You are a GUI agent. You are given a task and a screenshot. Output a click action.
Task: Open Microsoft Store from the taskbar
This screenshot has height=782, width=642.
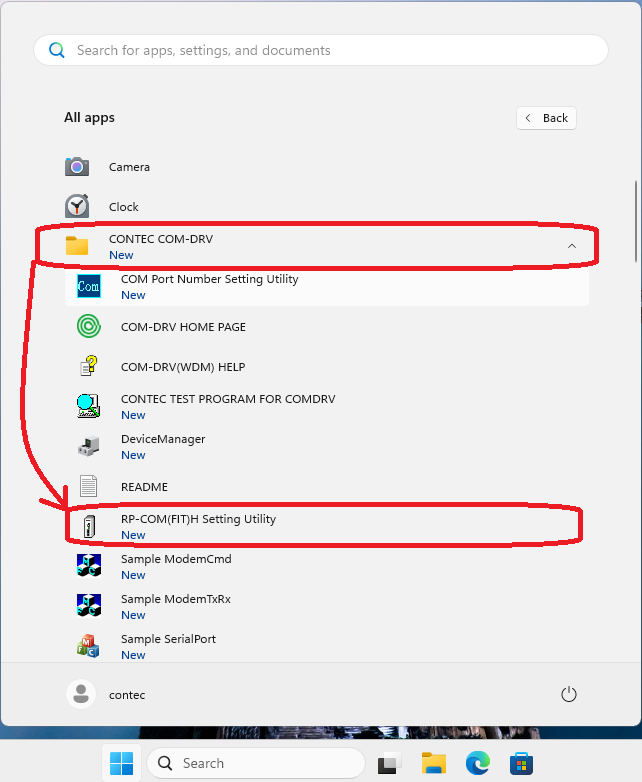[521, 763]
